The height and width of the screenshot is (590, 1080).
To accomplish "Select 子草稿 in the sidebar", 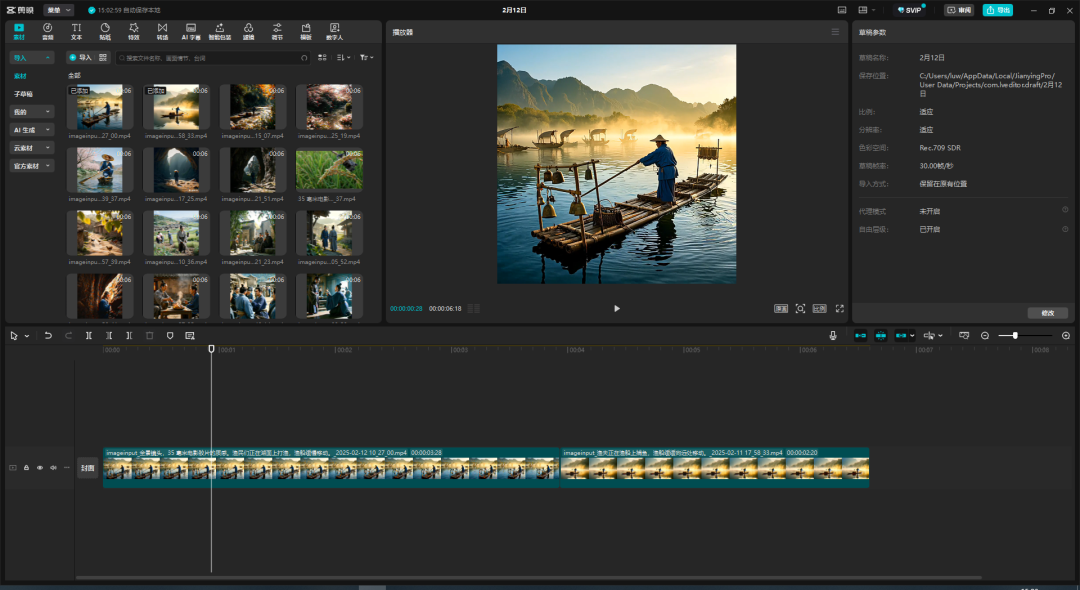I will (x=23, y=94).
